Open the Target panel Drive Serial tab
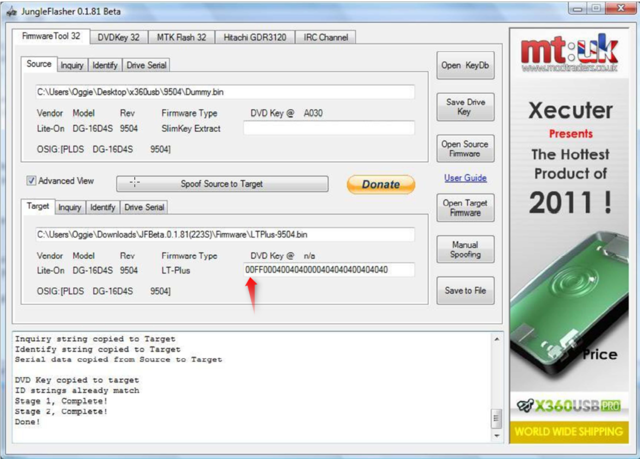 tap(144, 208)
